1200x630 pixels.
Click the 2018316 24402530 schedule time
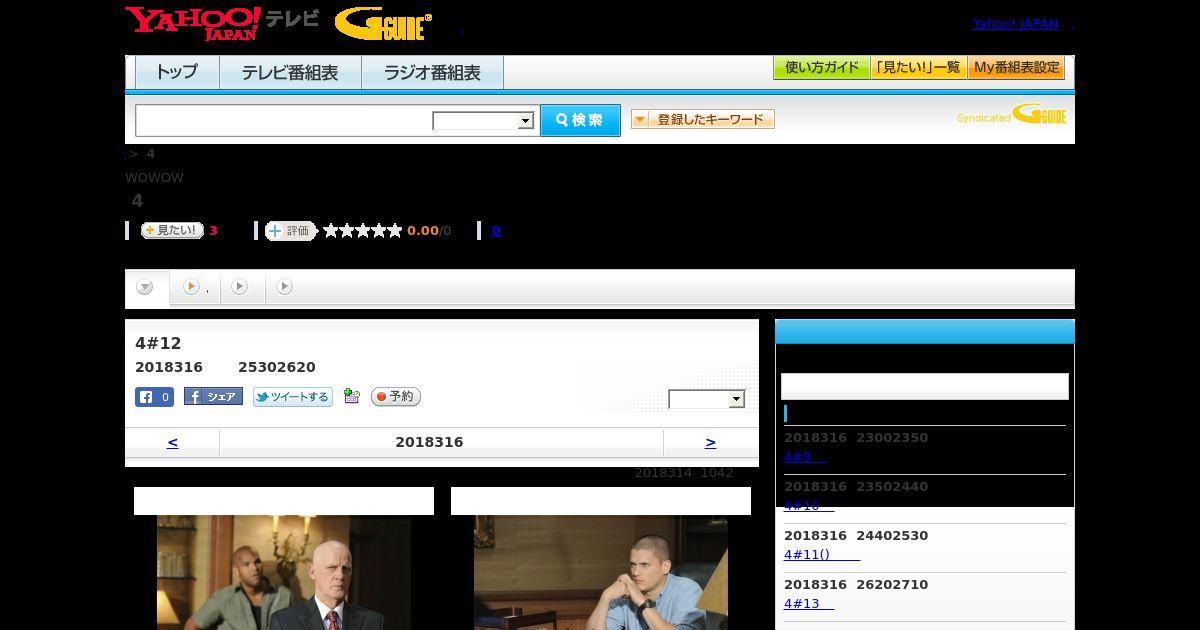tap(856, 536)
